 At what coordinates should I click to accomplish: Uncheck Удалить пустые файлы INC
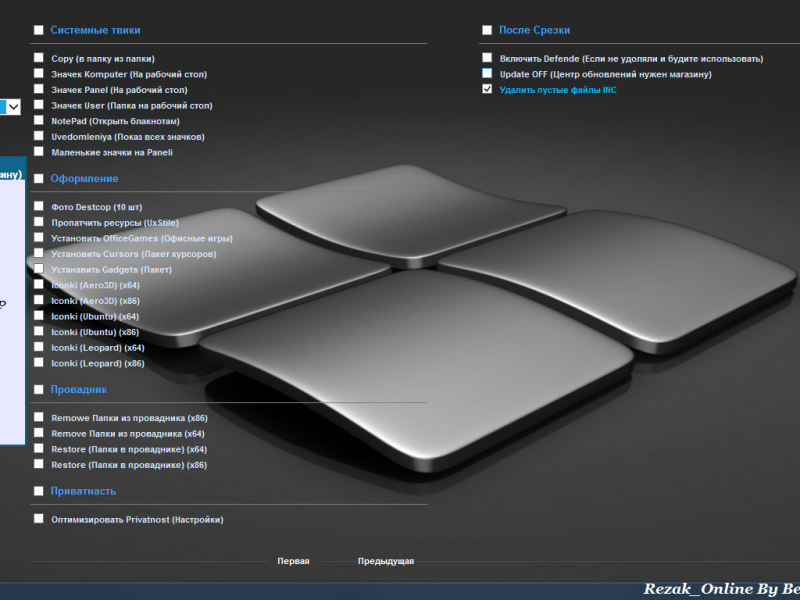pyautogui.click(x=487, y=89)
